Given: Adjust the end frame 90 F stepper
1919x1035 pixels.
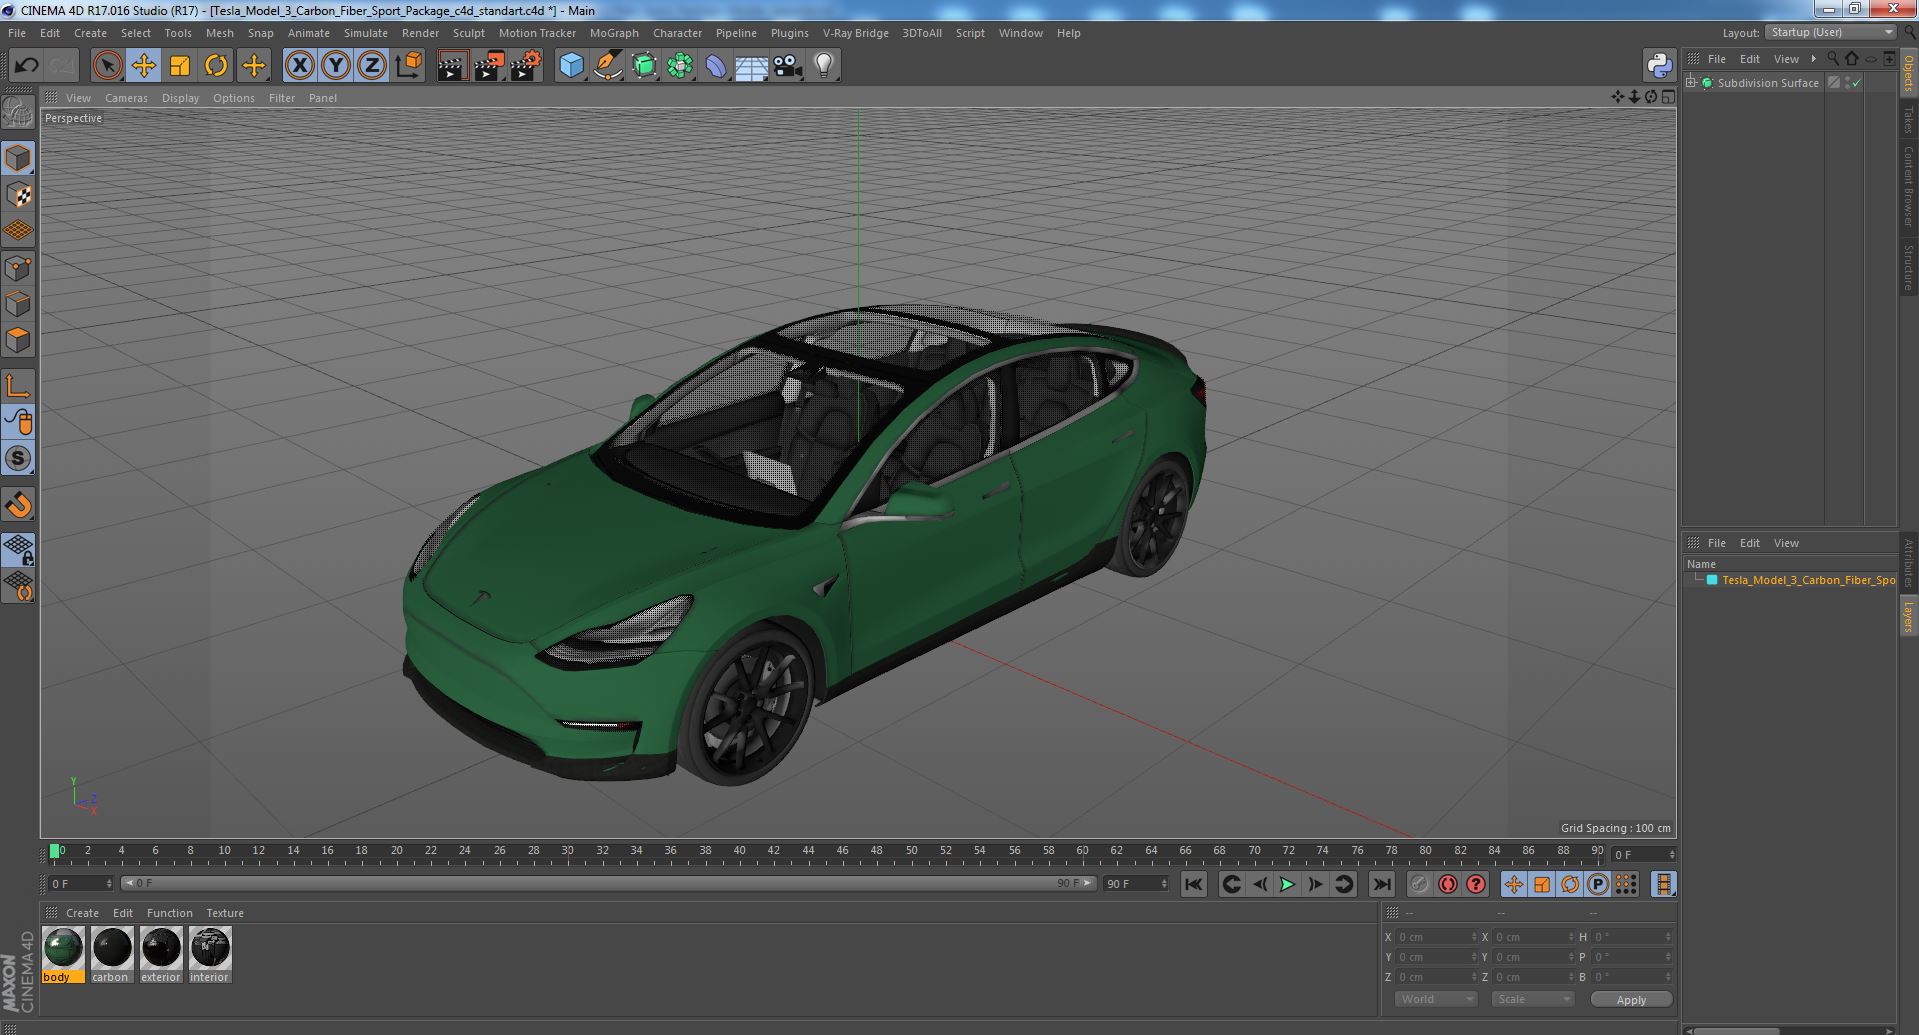Looking at the screenshot, I should pos(1164,884).
